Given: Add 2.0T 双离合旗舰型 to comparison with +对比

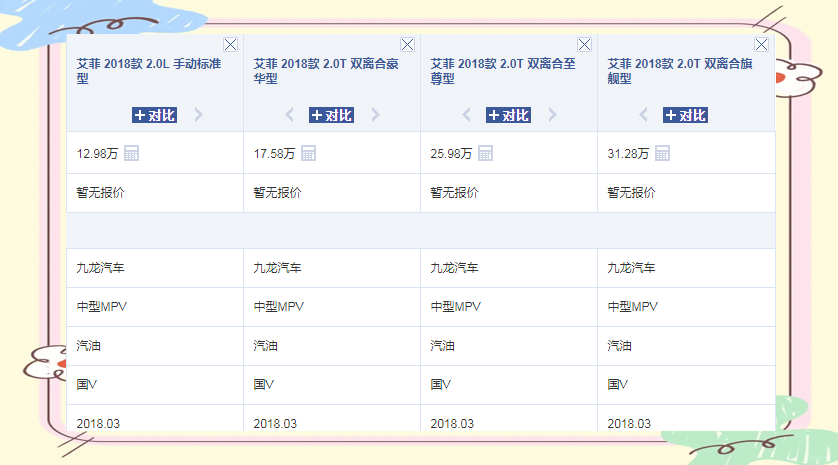Looking at the screenshot, I should pyautogui.click(x=685, y=115).
